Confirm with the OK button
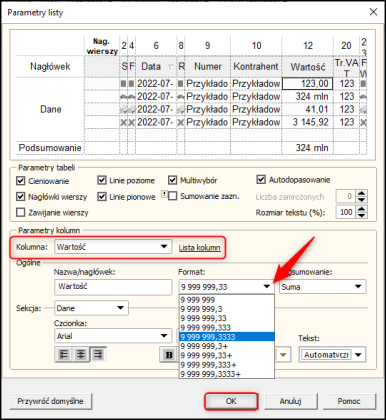386x420 pixels. (x=231, y=401)
